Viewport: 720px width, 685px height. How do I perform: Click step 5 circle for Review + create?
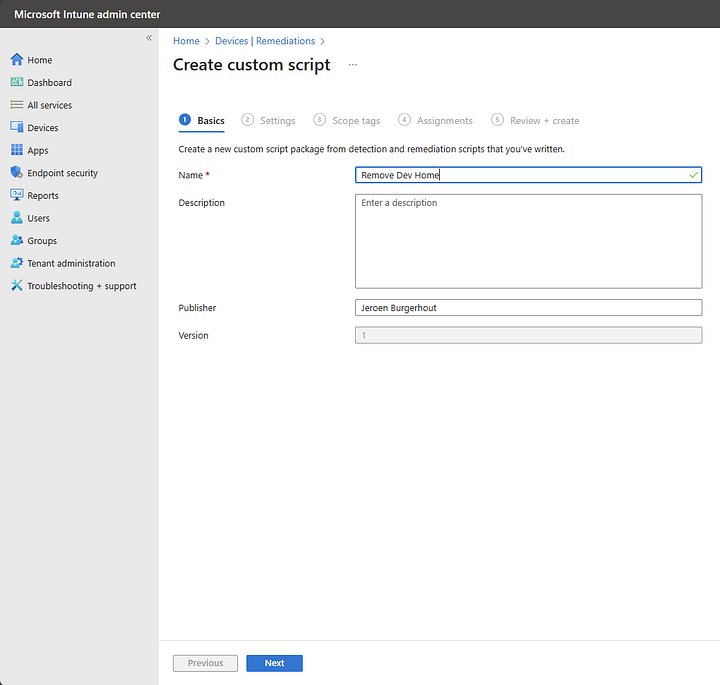click(x=497, y=120)
